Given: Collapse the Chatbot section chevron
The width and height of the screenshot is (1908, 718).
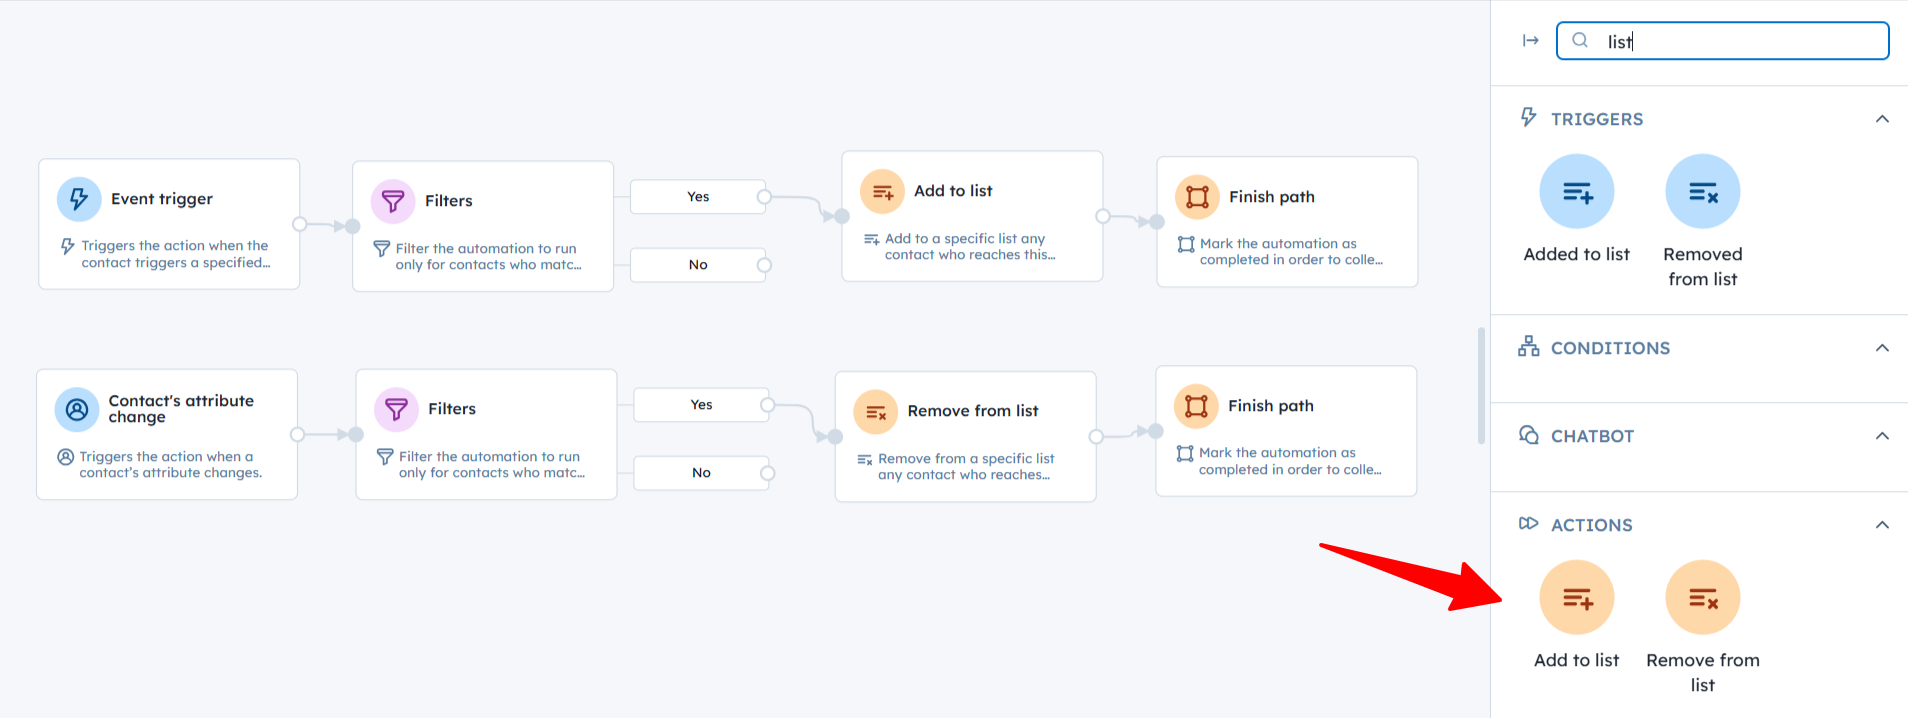Looking at the screenshot, I should (x=1881, y=436).
